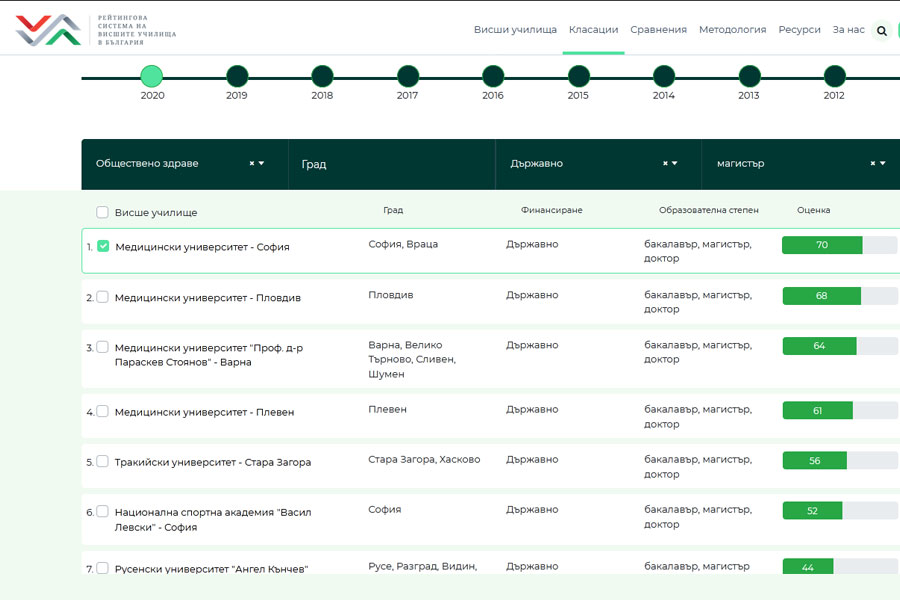Check Медицински университет - Пловдив checkbox

102,297
